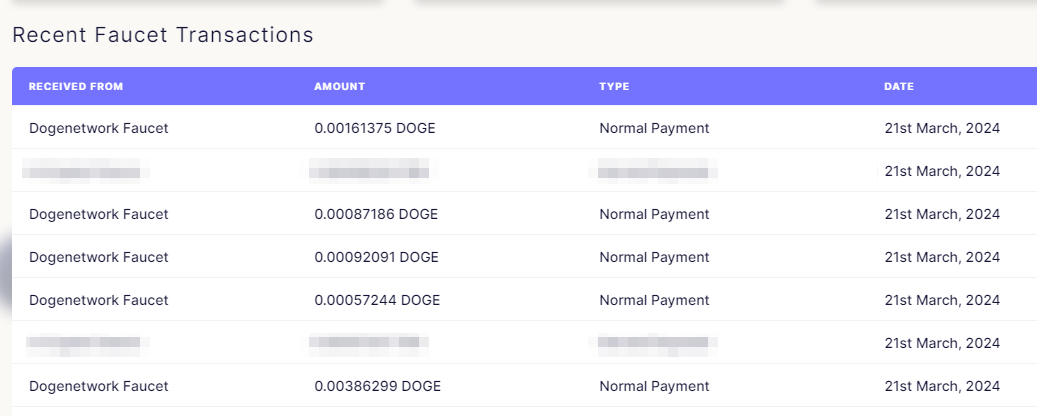
Task: Click the 0.00386299 DOGE amount
Action: [x=378, y=386]
